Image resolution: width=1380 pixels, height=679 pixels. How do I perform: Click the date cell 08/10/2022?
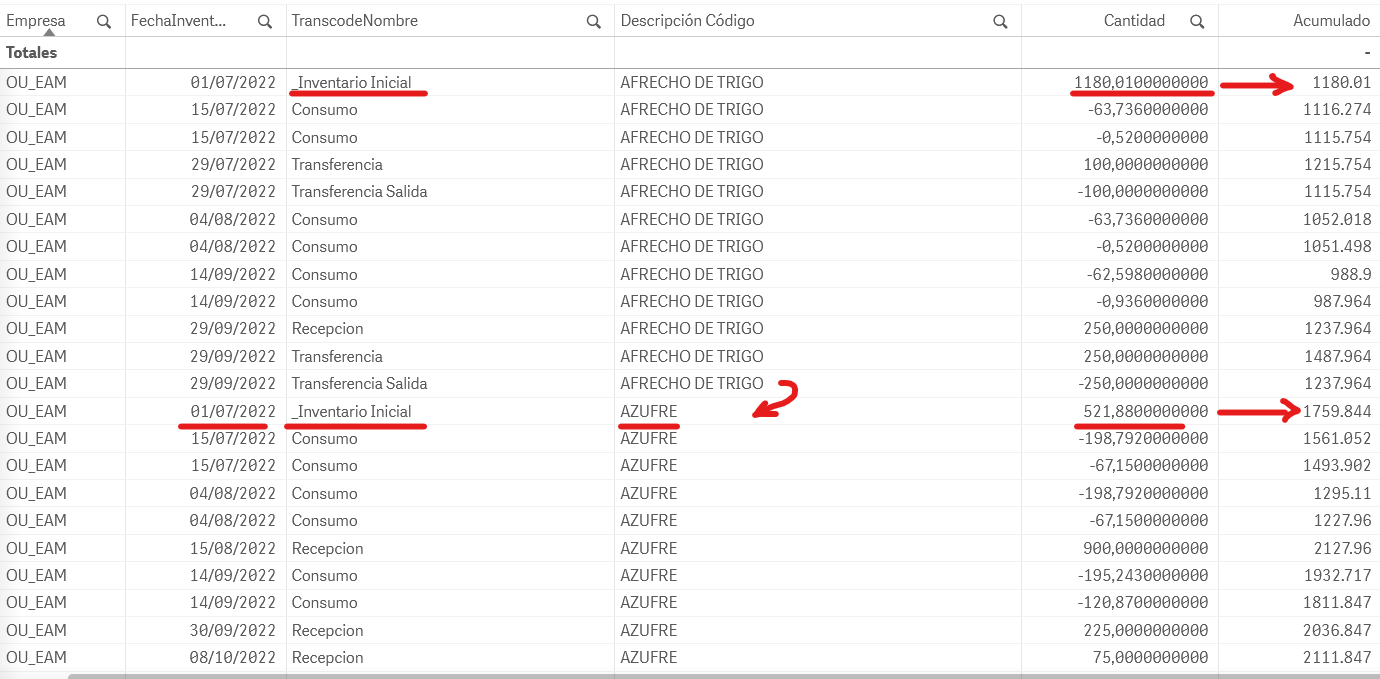click(x=234, y=657)
